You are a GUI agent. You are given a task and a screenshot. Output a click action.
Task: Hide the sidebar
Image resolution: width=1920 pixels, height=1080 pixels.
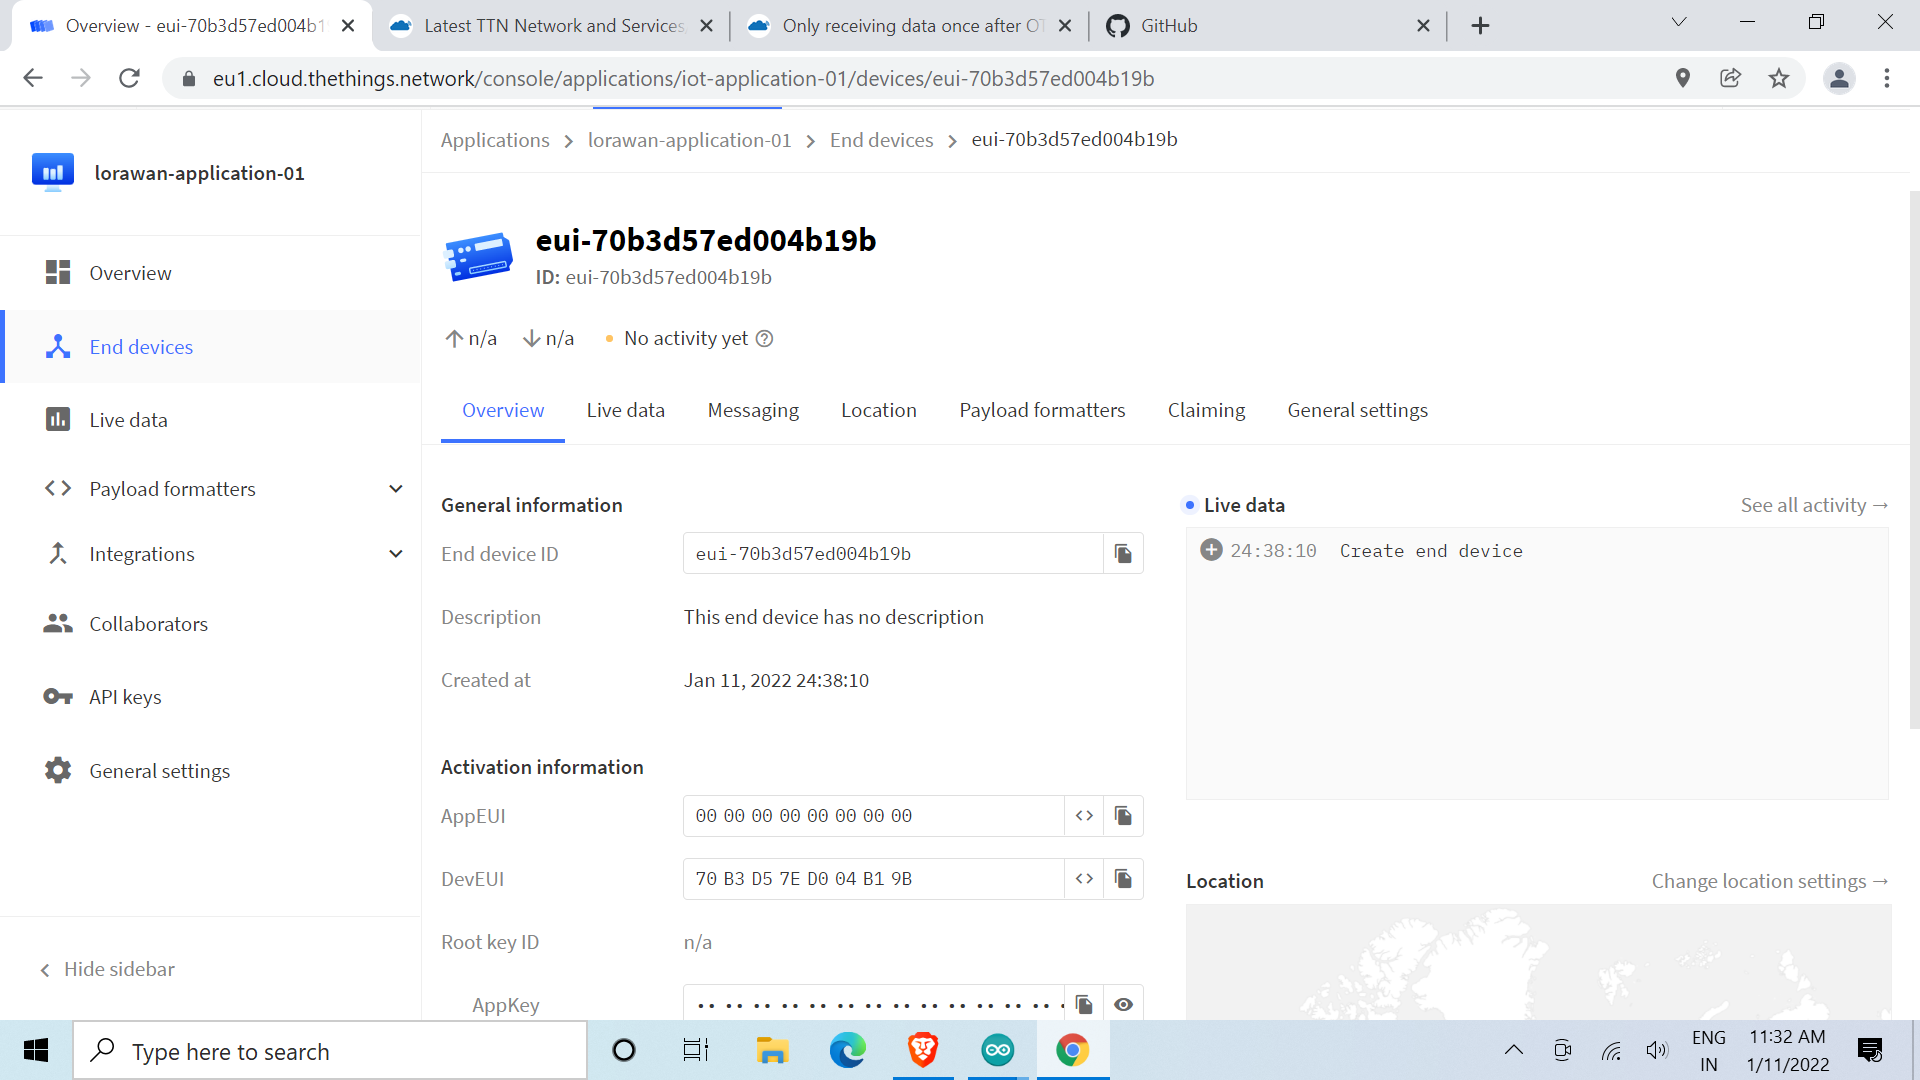(108, 969)
